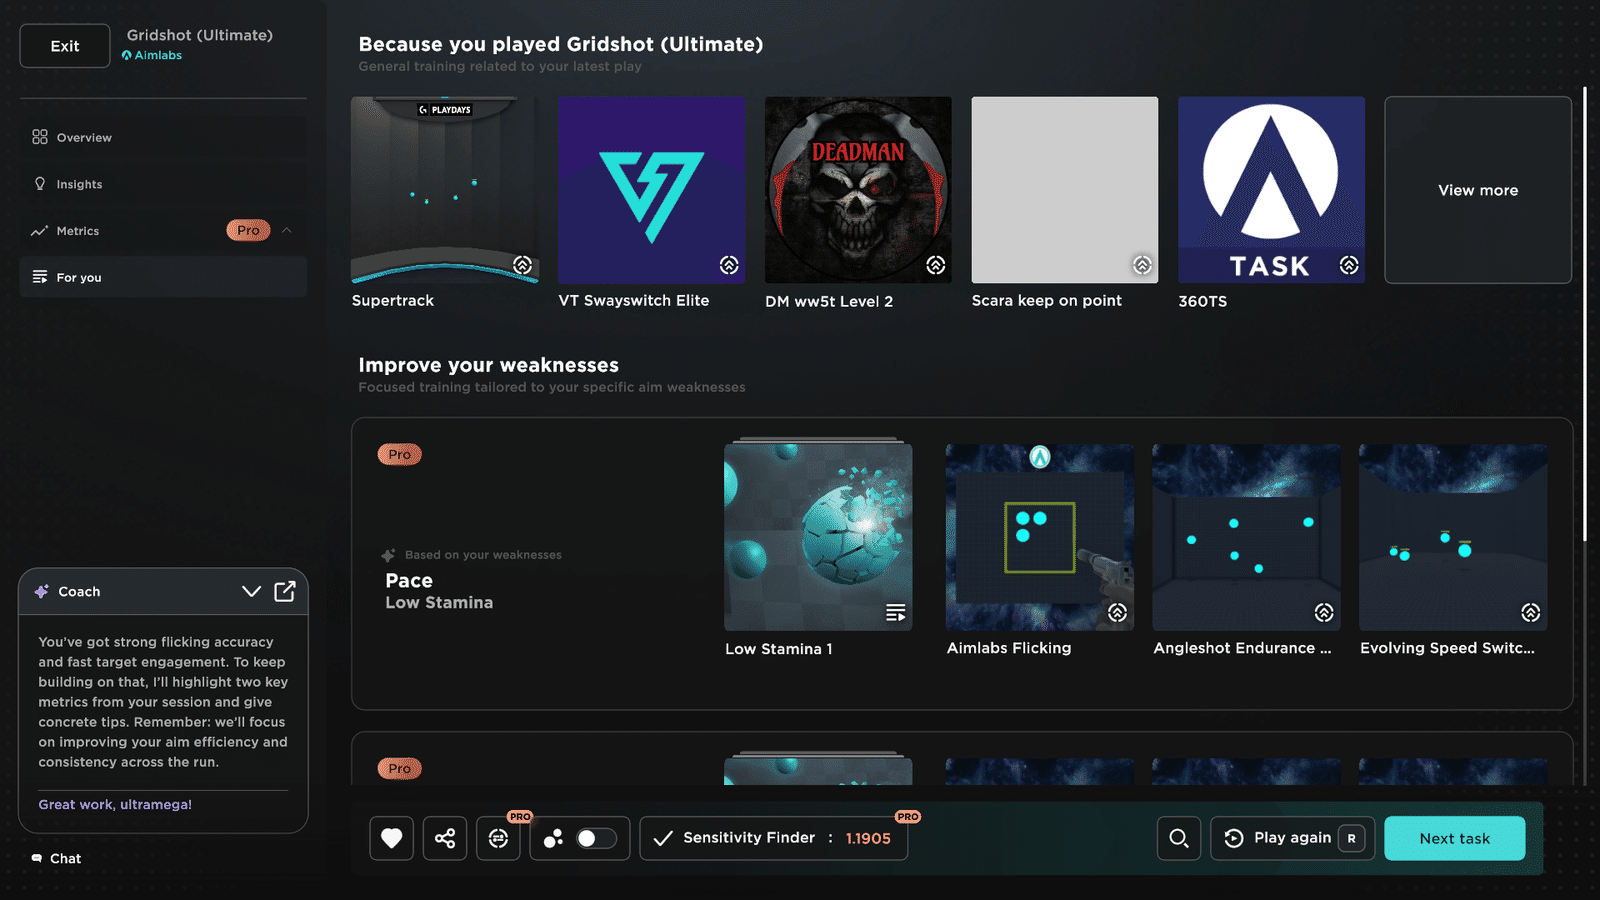Viewport: 1600px width, 900px height.
Task: Click the Metrics line chart icon
Action: [40, 231]
